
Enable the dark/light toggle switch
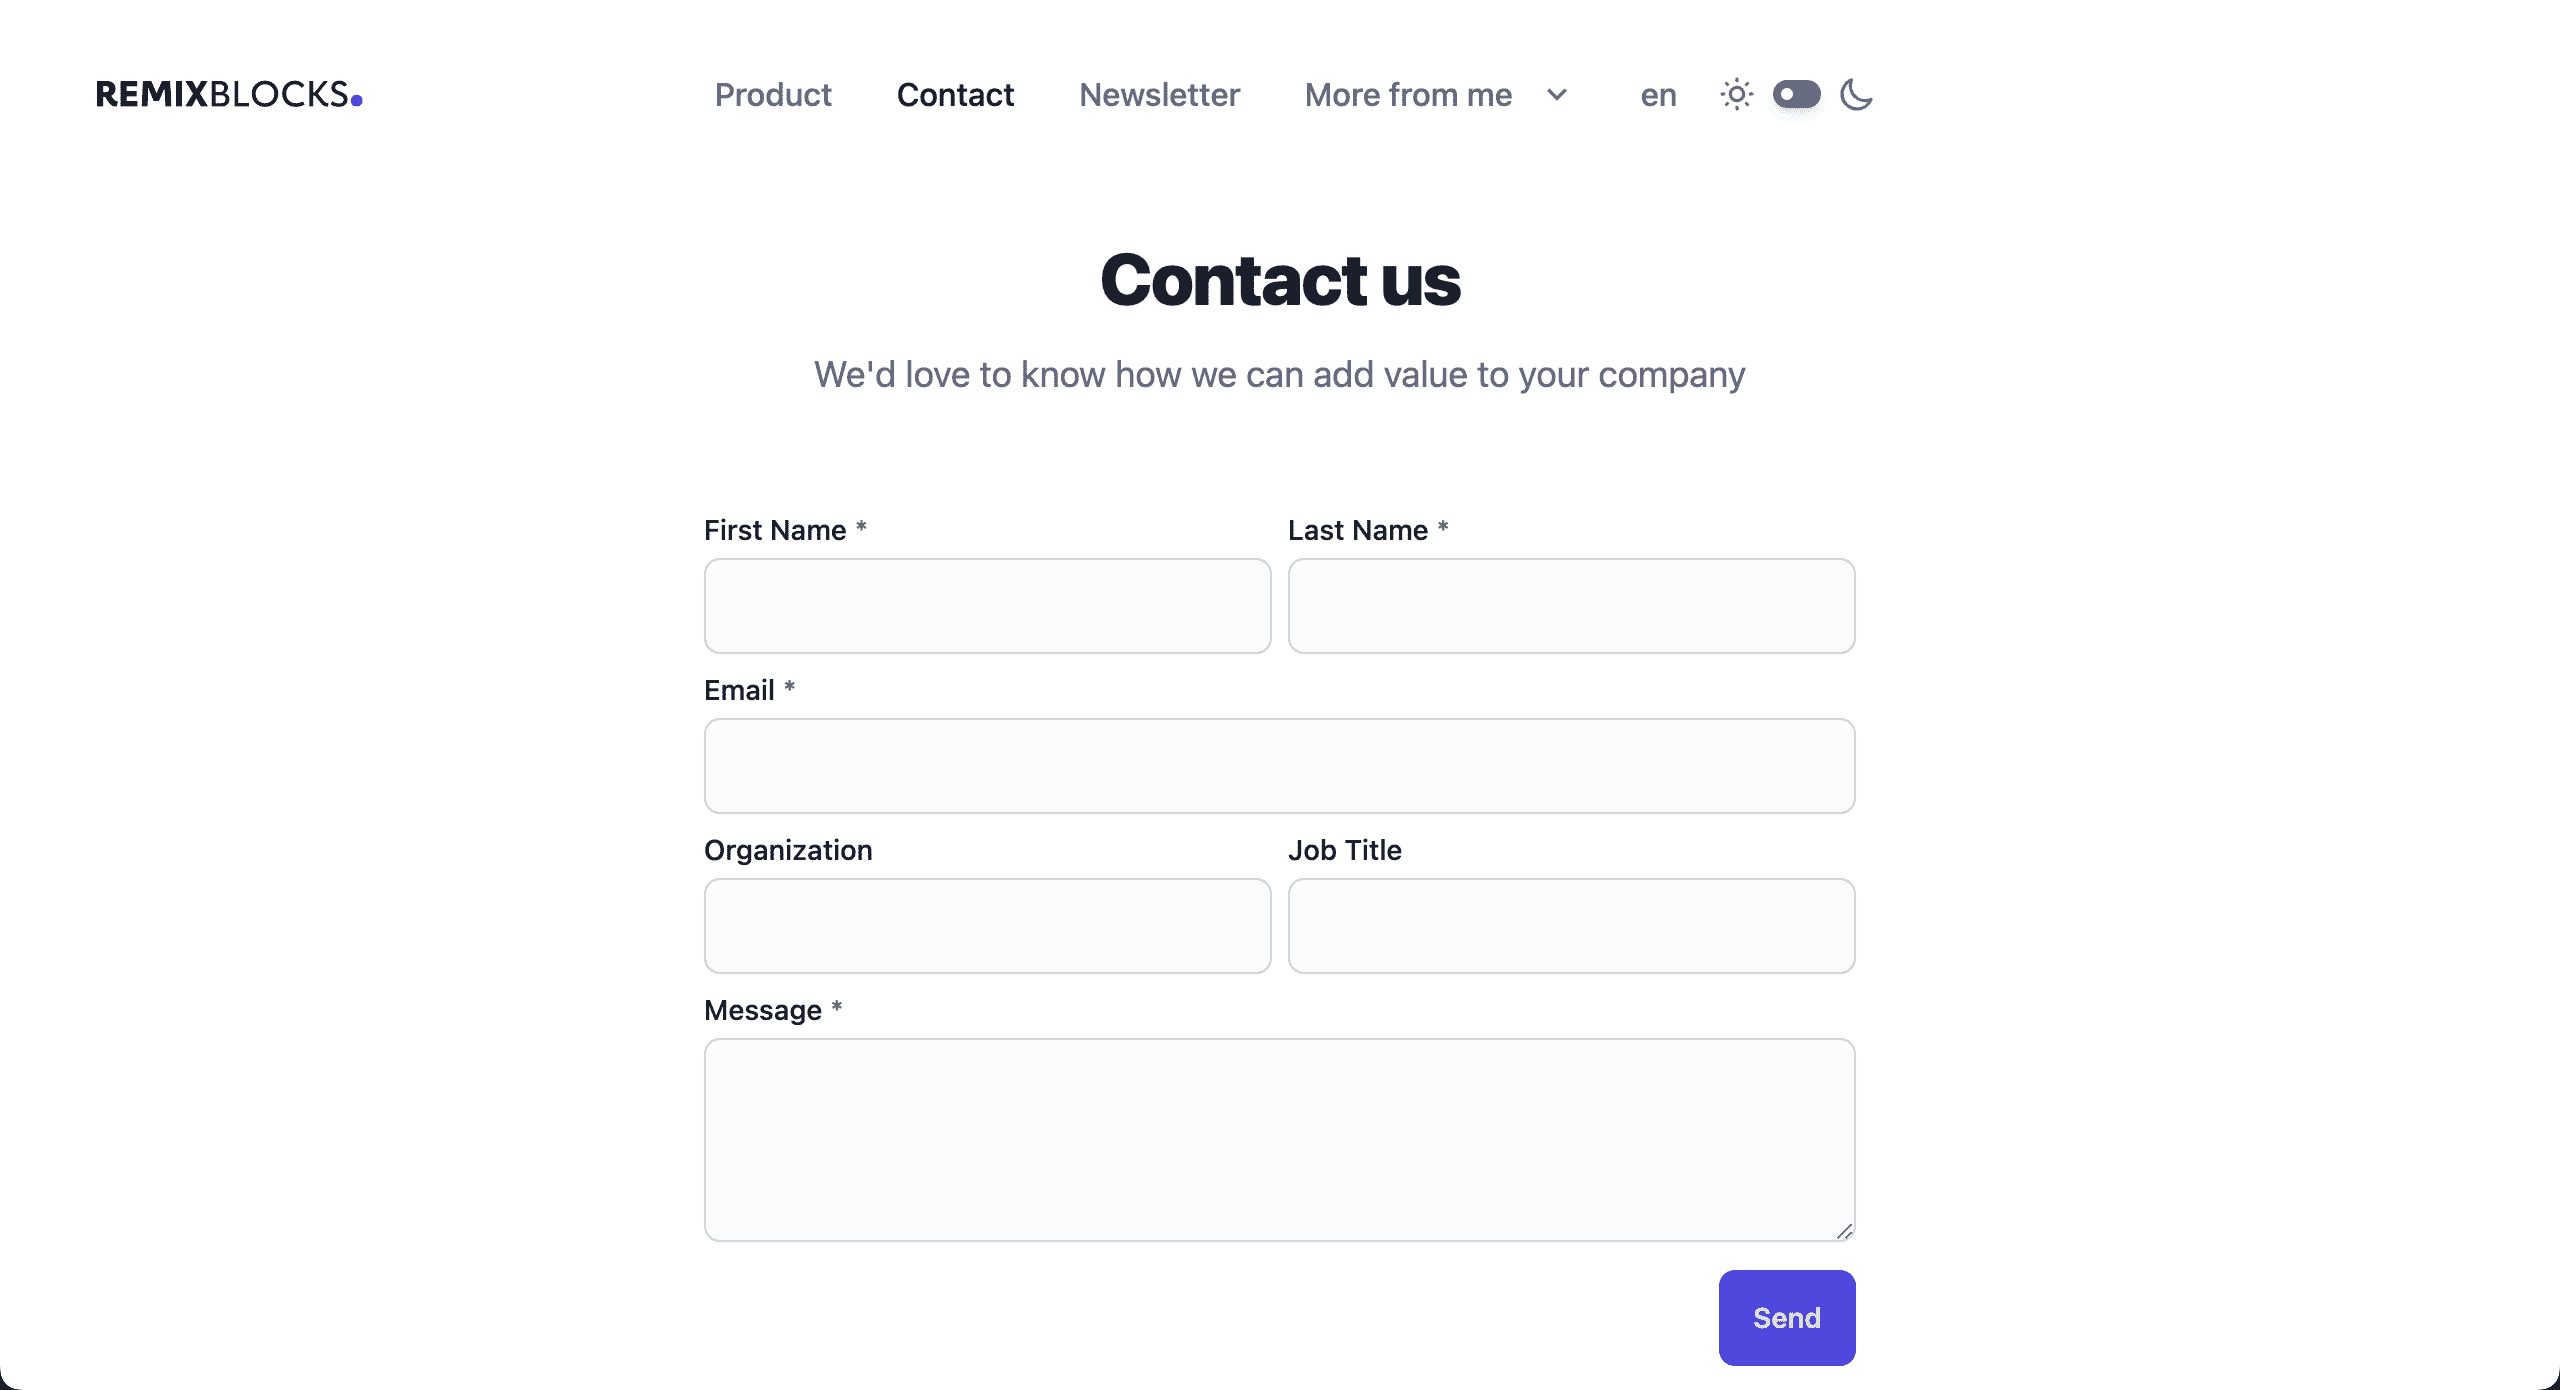1797,94
